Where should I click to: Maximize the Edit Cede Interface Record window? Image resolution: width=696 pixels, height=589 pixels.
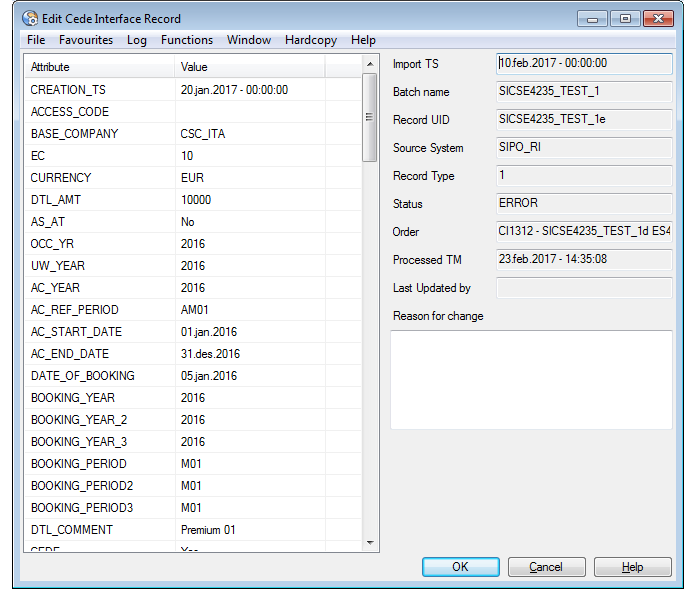click(625, 19)
